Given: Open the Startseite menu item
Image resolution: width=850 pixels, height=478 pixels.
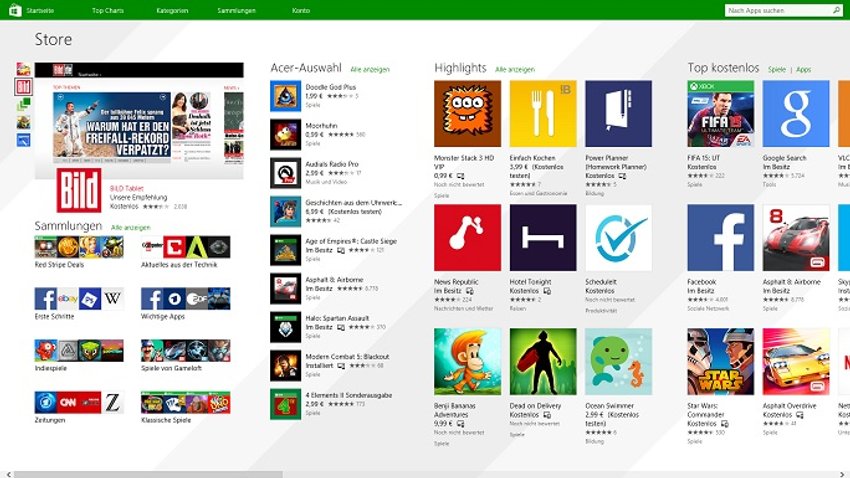Looking at the screenshot, I should click(40, 10).
